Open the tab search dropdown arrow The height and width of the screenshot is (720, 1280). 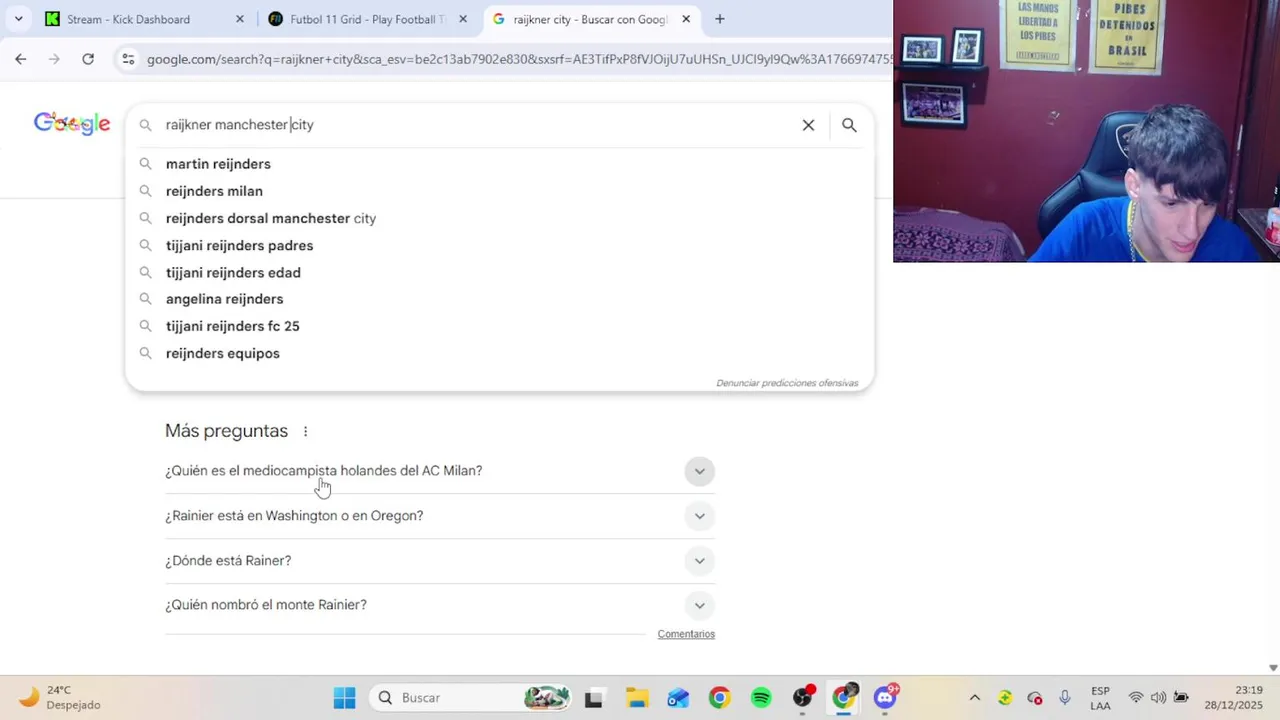tap(19, 19)
